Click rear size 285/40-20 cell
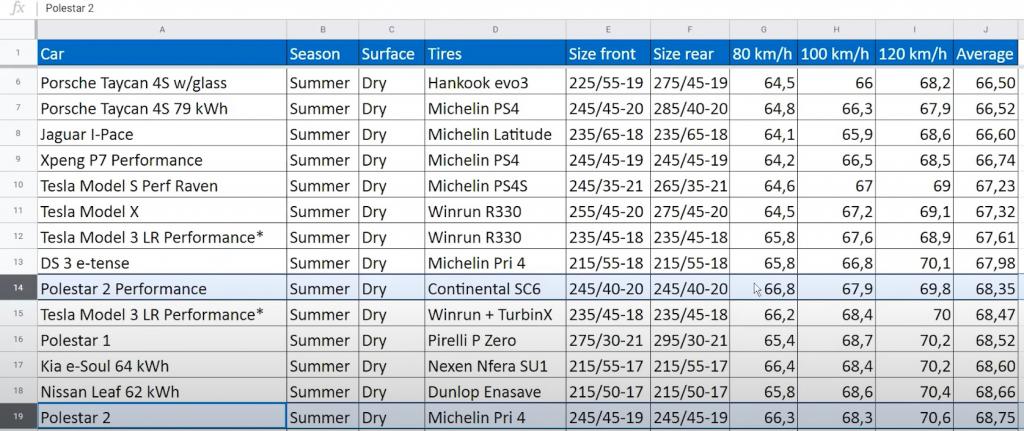1024x431 pixels. pos(690,108)
